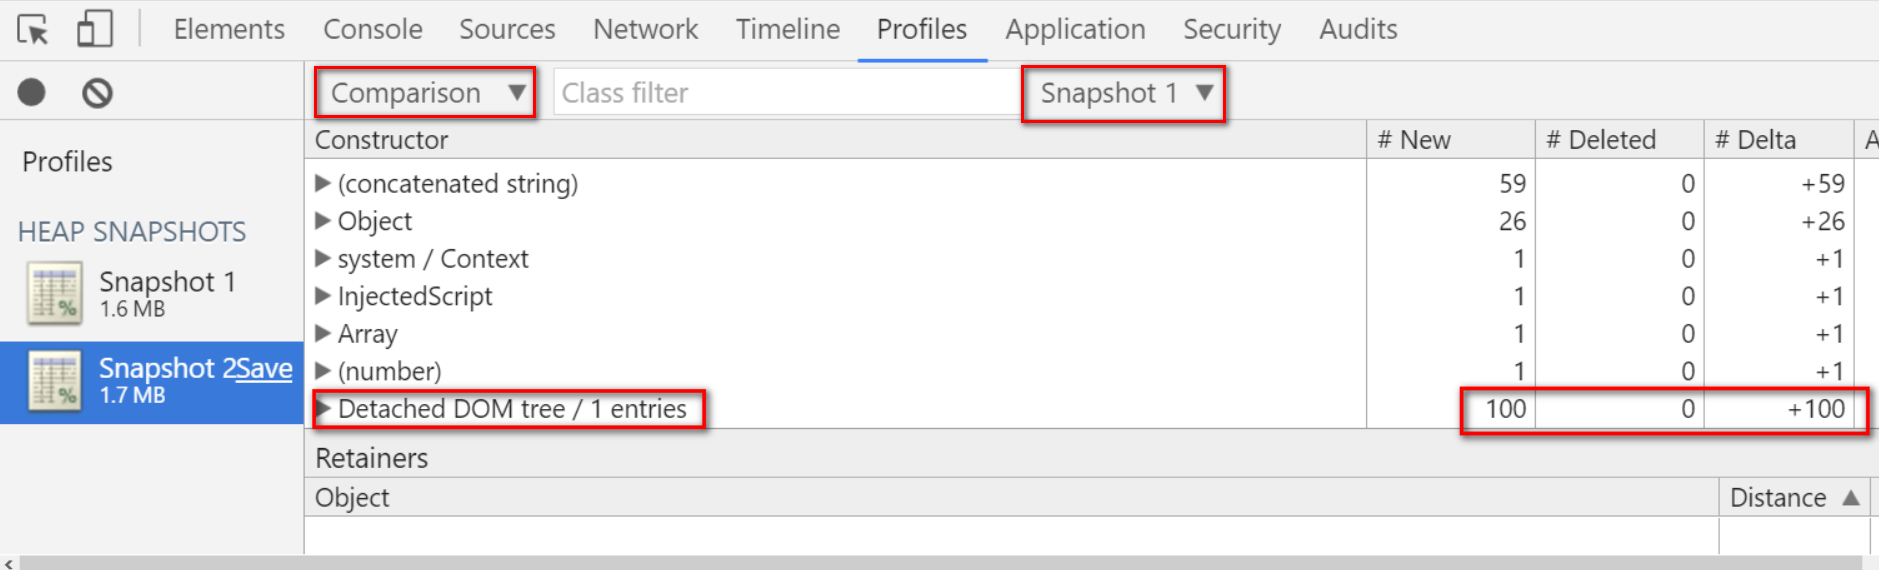Image resolution: width=1879 pixels, height=570 pixels.
Task: Expand the system / Context row
Action: [x=323, y=258]
